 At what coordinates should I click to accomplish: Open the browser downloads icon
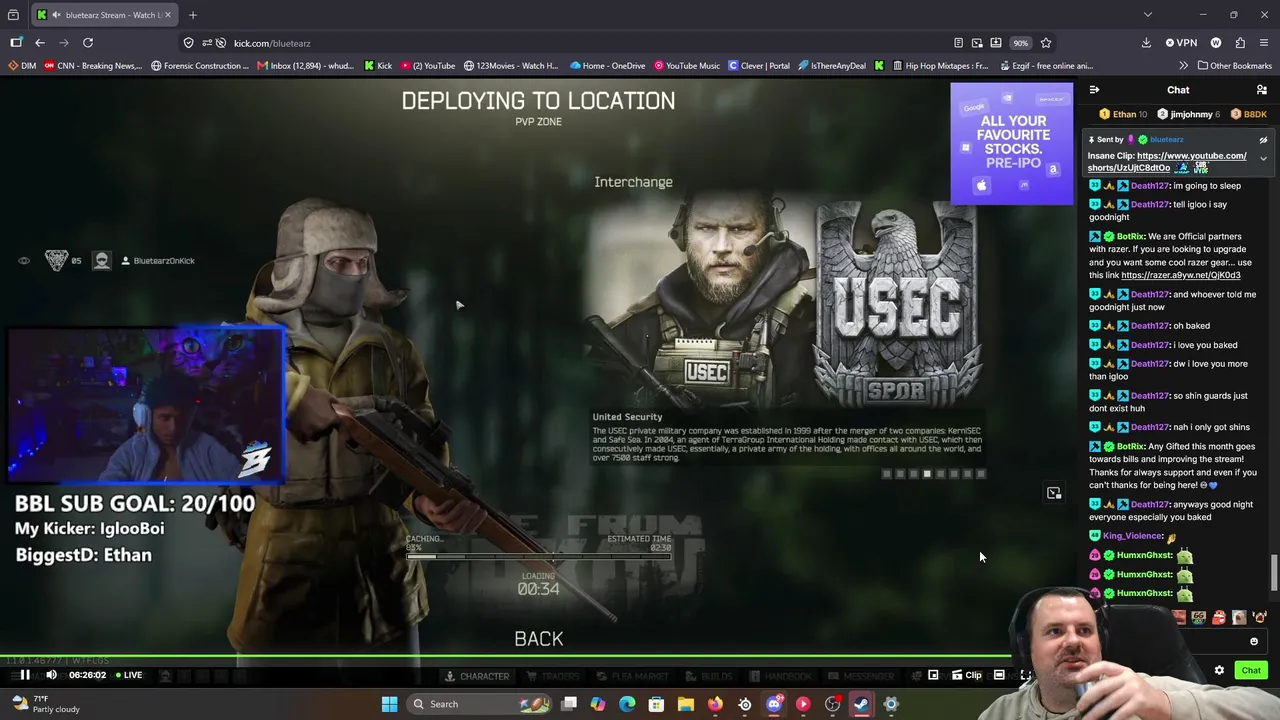coord(1146,43)
